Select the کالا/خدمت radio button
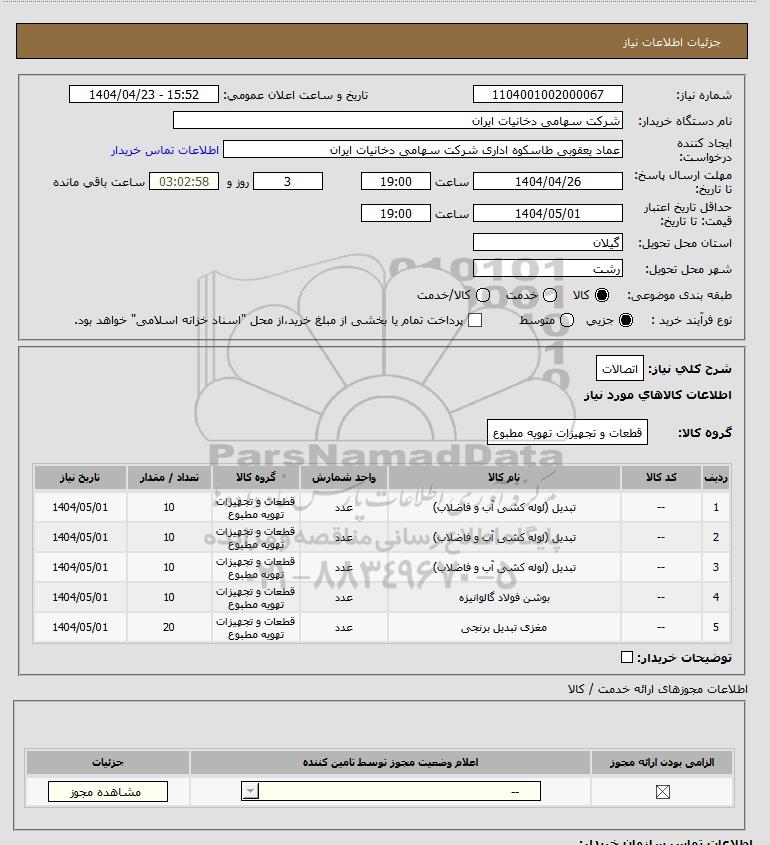This screenshot has height=845, width=770. (483, 295)
